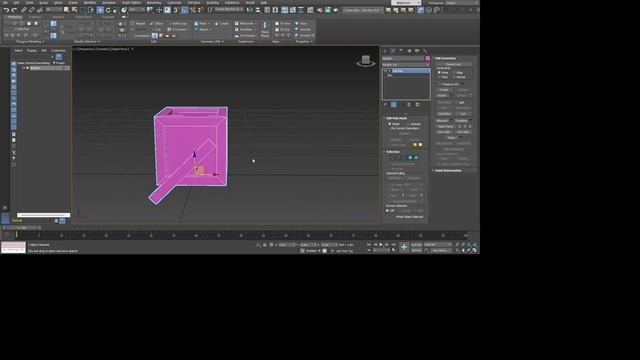Screen dimensions: 640x360
Task: Toggle the Percent Snap icon
Action: point(192,10)
